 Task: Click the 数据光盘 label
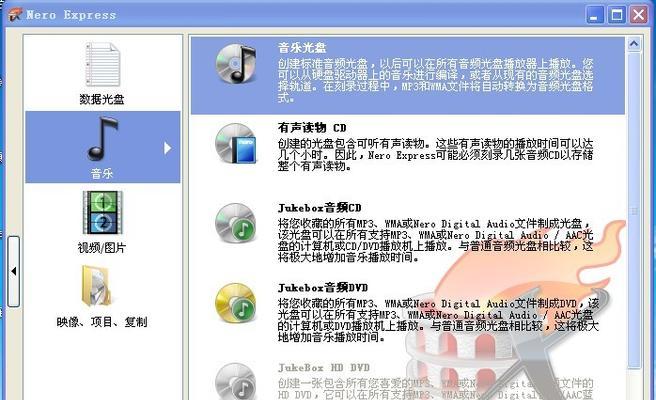(102, 99)
